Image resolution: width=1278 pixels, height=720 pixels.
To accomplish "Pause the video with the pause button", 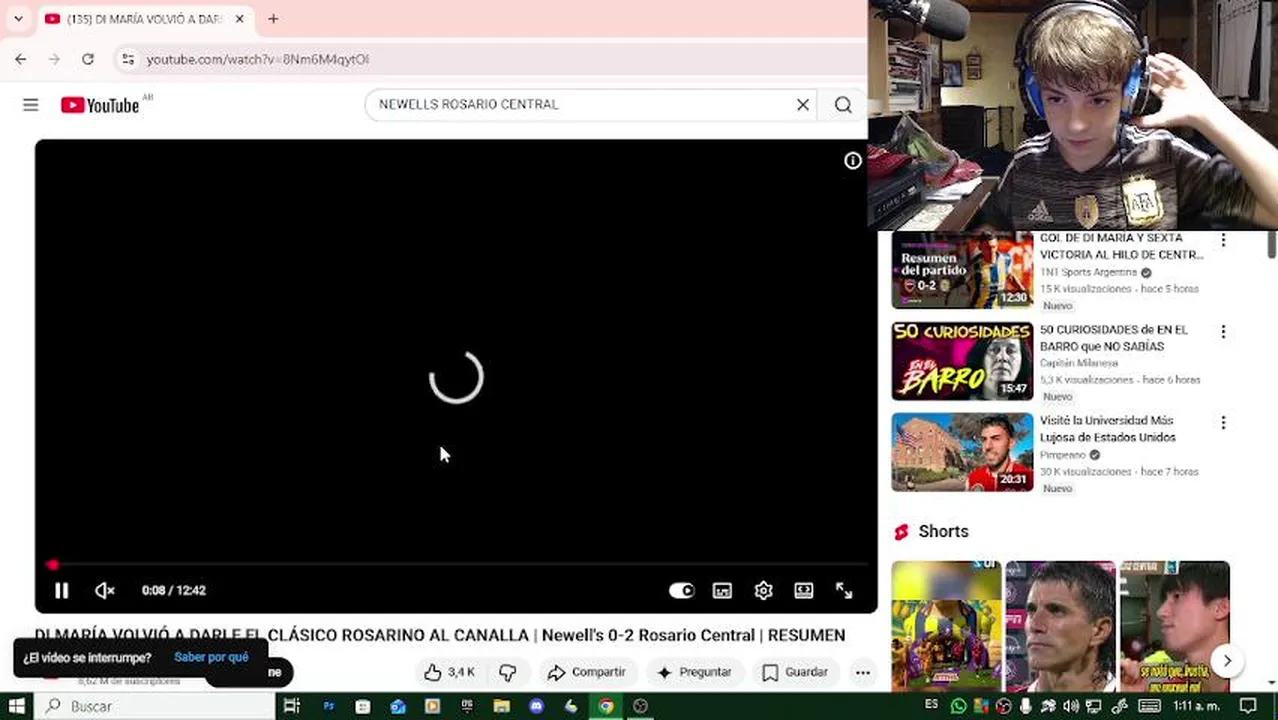I will 61,591.
